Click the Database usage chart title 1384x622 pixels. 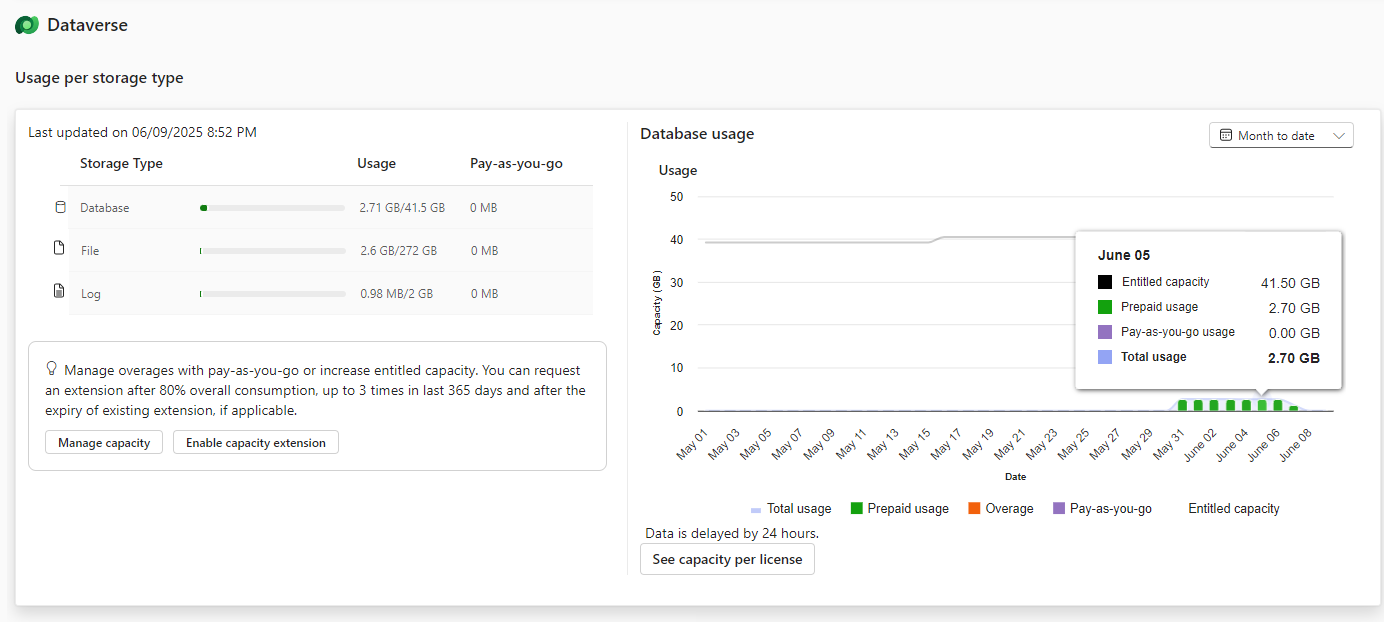click(697, 133)
